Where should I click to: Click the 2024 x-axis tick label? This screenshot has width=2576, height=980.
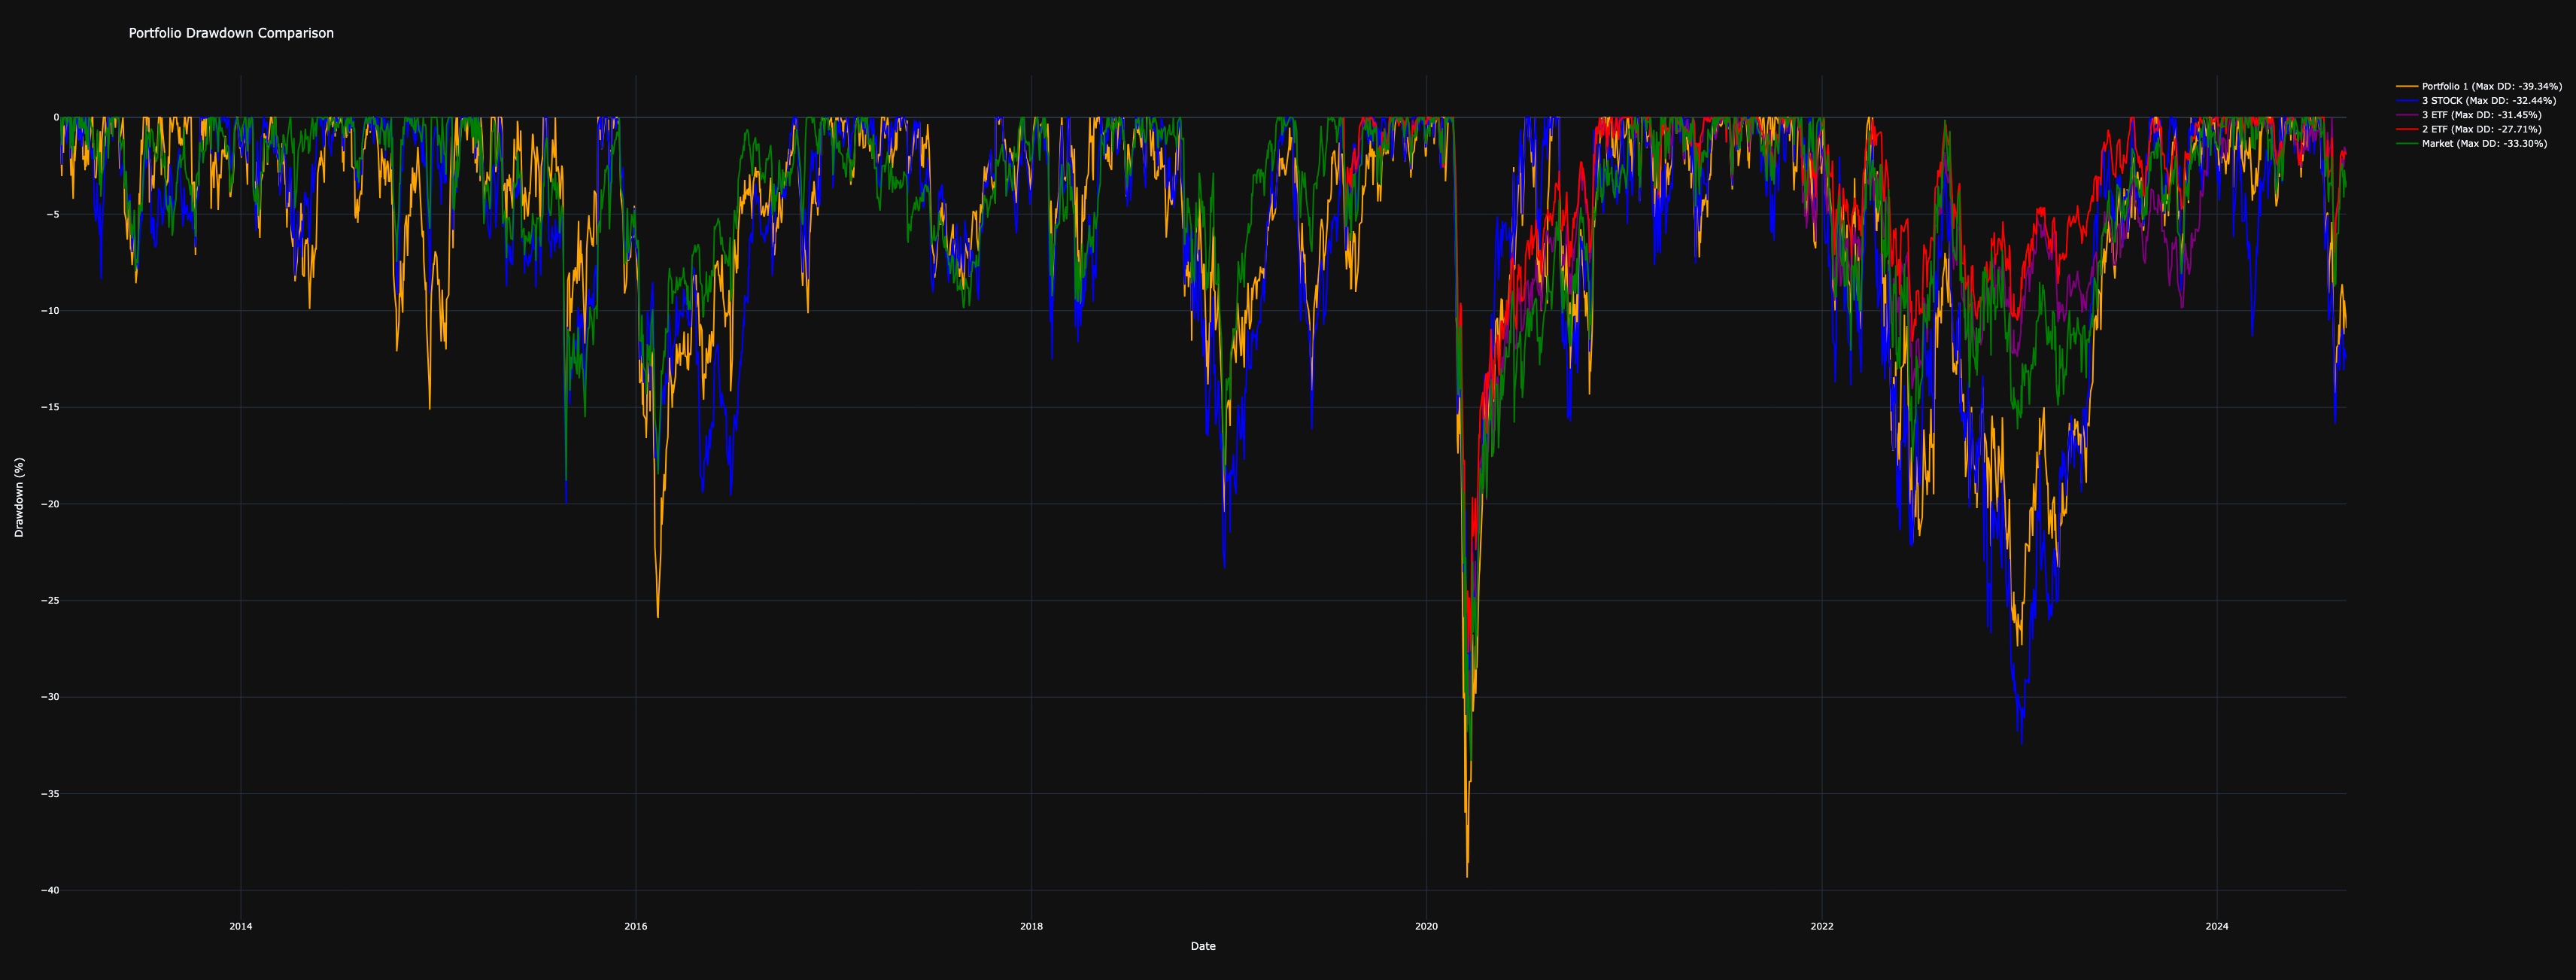pos(2217,926)
